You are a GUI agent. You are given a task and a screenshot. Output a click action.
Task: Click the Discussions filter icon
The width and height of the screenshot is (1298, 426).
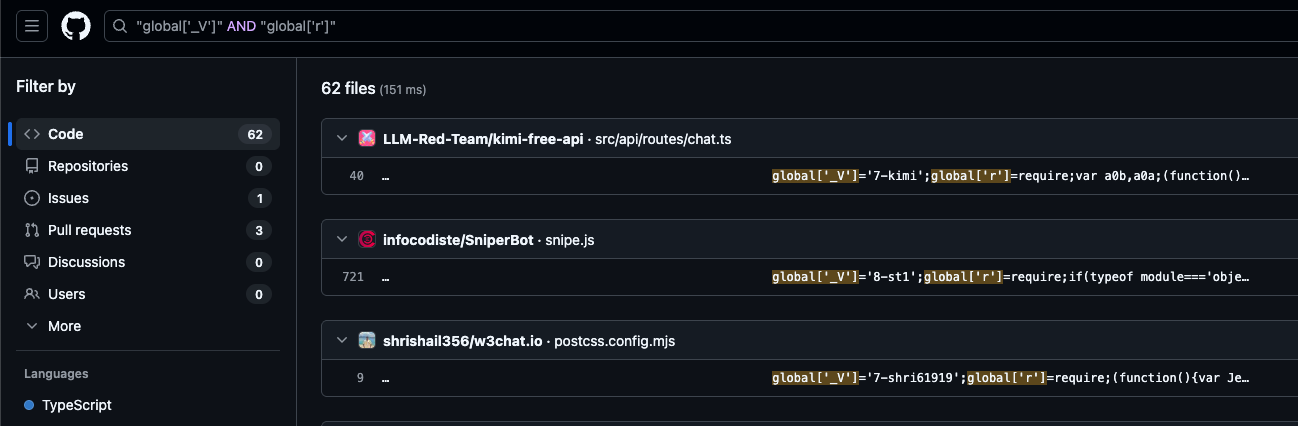click(x=32, y=262)
